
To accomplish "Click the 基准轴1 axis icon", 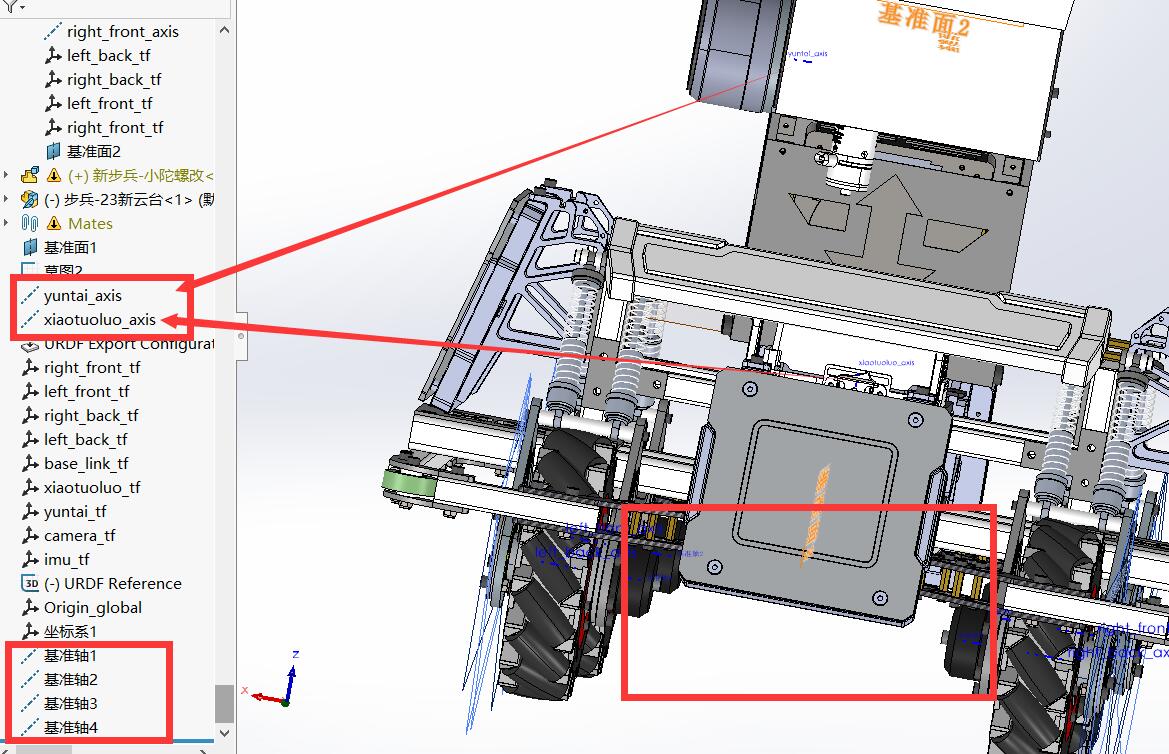I will [x=30, y=656].
